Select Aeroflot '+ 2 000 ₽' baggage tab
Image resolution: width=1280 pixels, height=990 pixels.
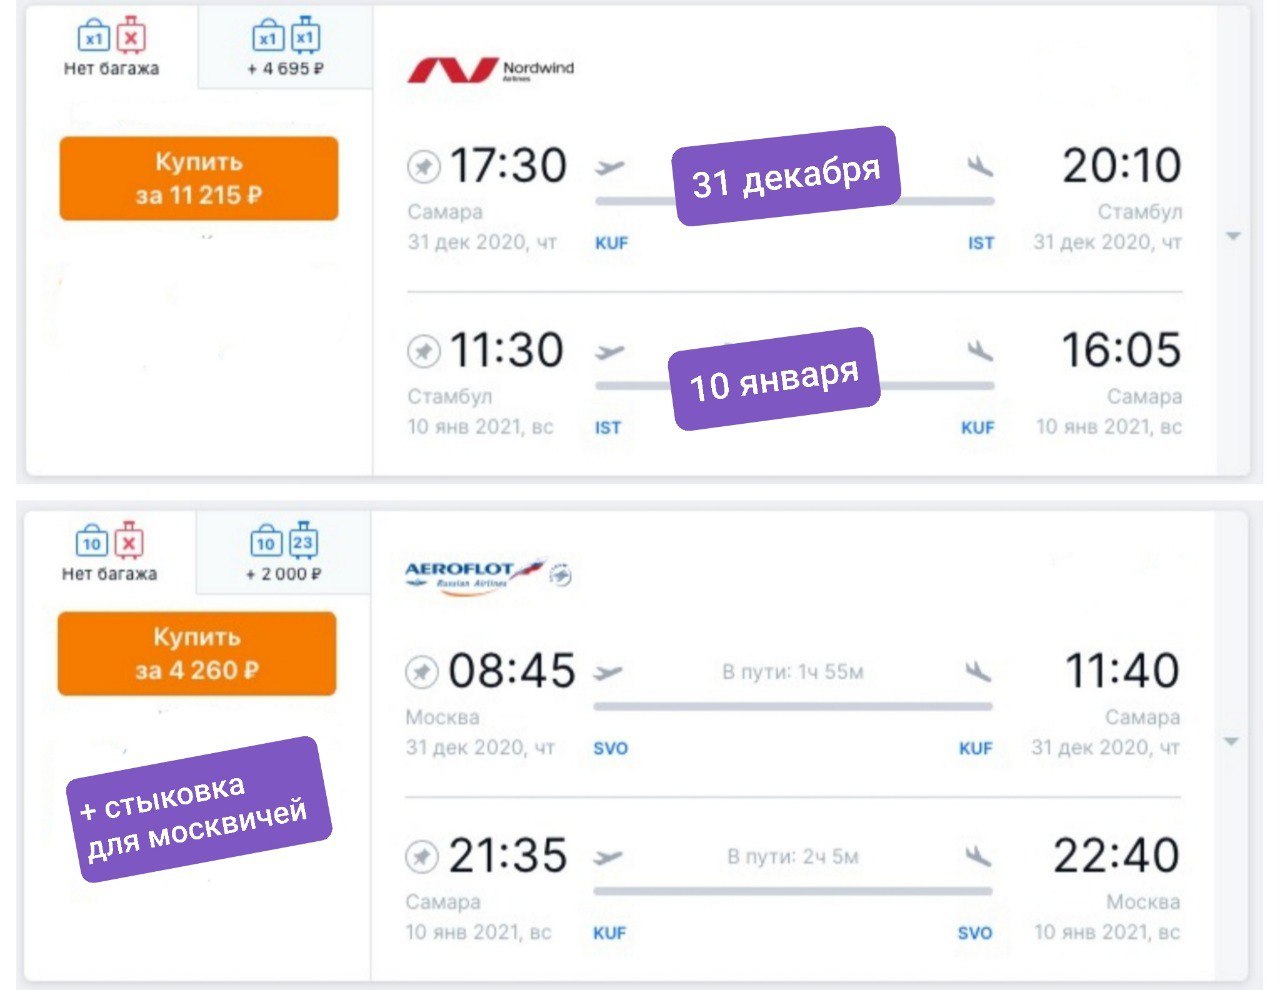pos(283,555)
